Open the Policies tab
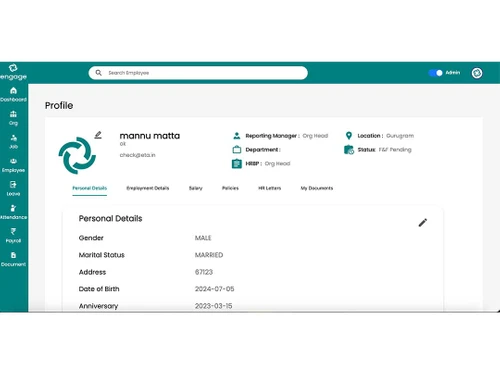The height and width of the screenshot is (375, 500). (x=230, y=188)
